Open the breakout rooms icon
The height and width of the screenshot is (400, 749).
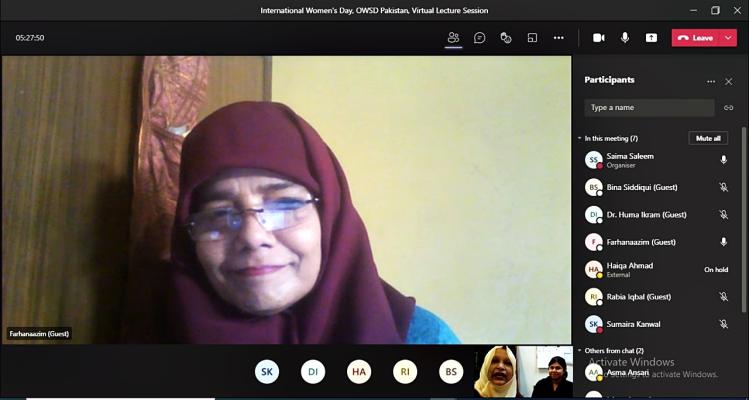[x=532, y=38]
